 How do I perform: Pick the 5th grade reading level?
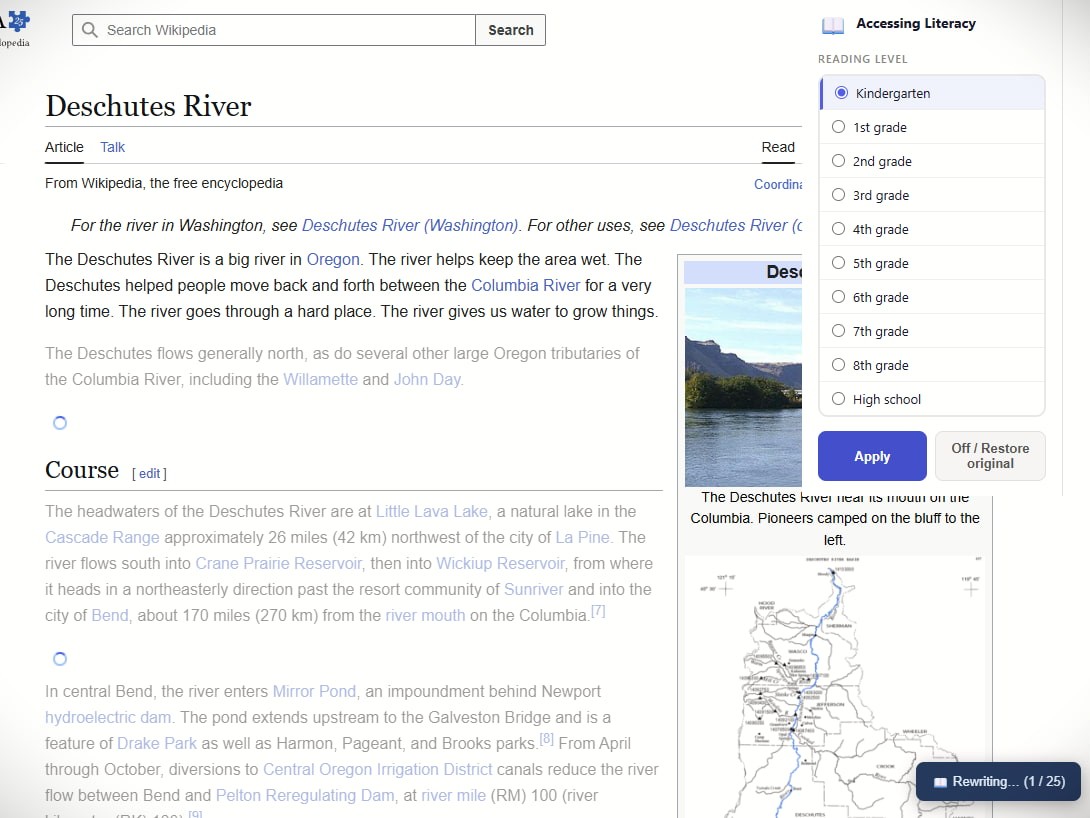click(x=932, y=263)
